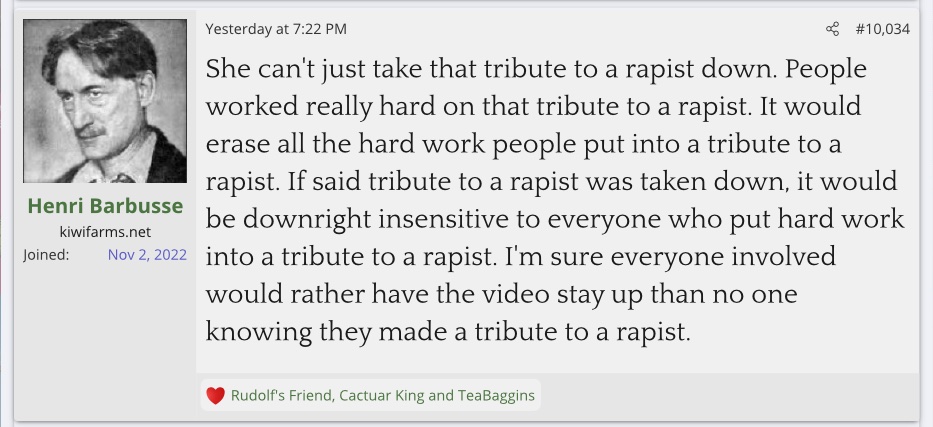Click the kiwifarms.net user title
Image resolution: width=933 pixels, height=427 pixels.
(x=105, y=231)
